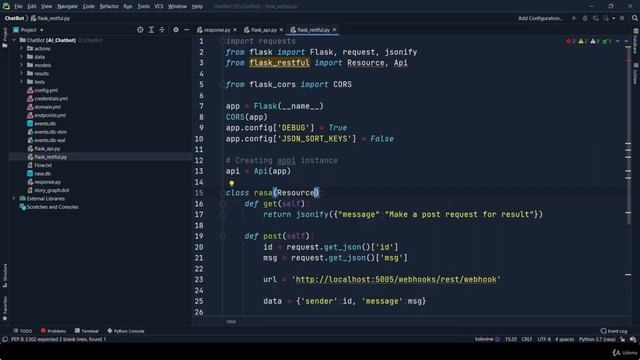
Task: Click the Collapse All icon in Project panel
Action: 162,30
